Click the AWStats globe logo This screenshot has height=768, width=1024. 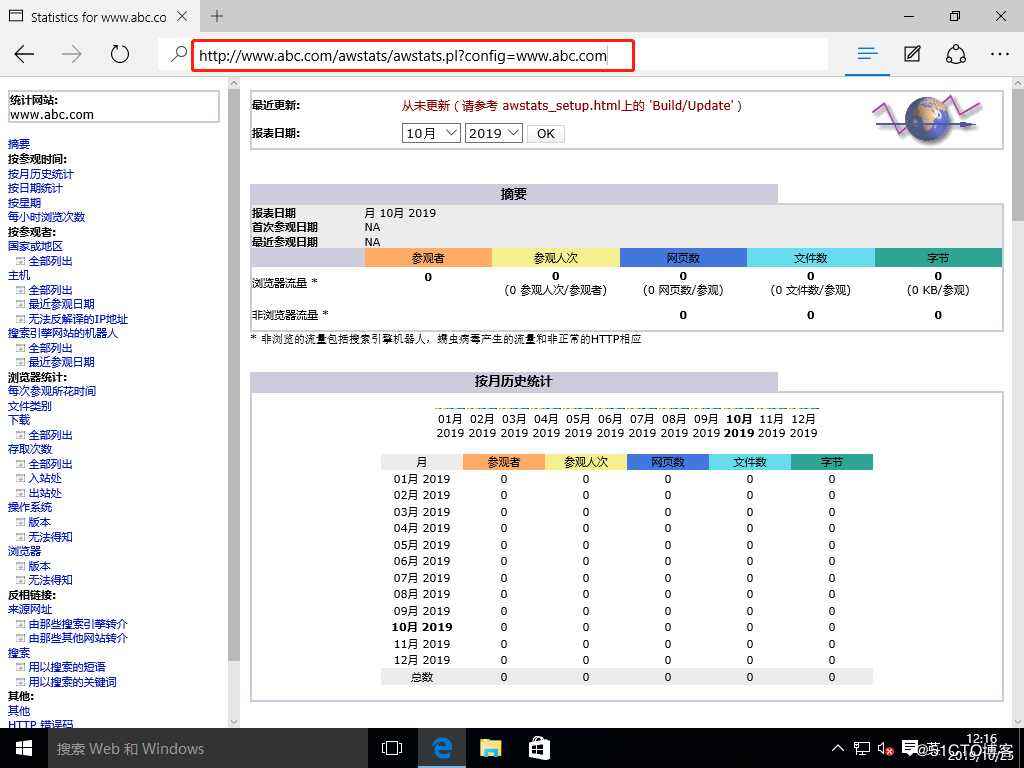coord(927,119)
